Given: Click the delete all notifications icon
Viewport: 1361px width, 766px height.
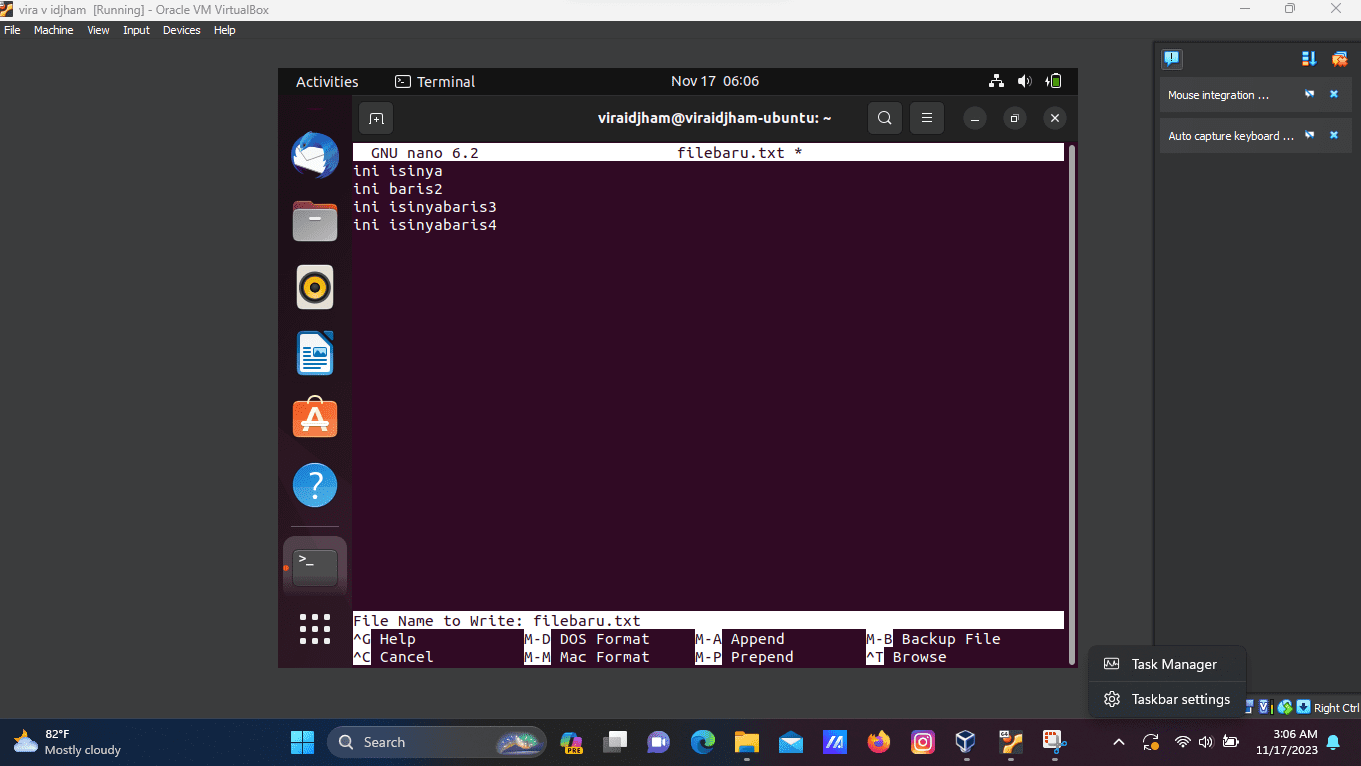Looking at the screenshot, I should pyautogui.click(x=1338, y=59).
